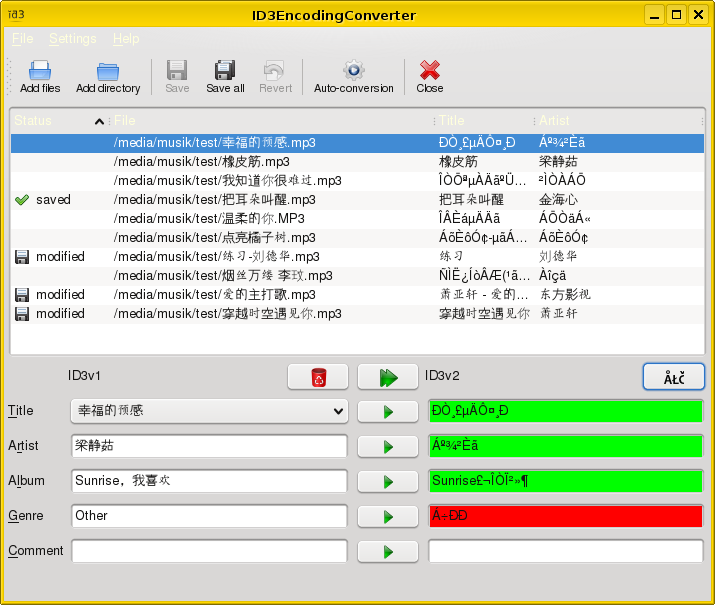This screenshot has width=715, height=605.
Task: Select the file 温柔的你.MP3 row
Action: tap(358, 219)
